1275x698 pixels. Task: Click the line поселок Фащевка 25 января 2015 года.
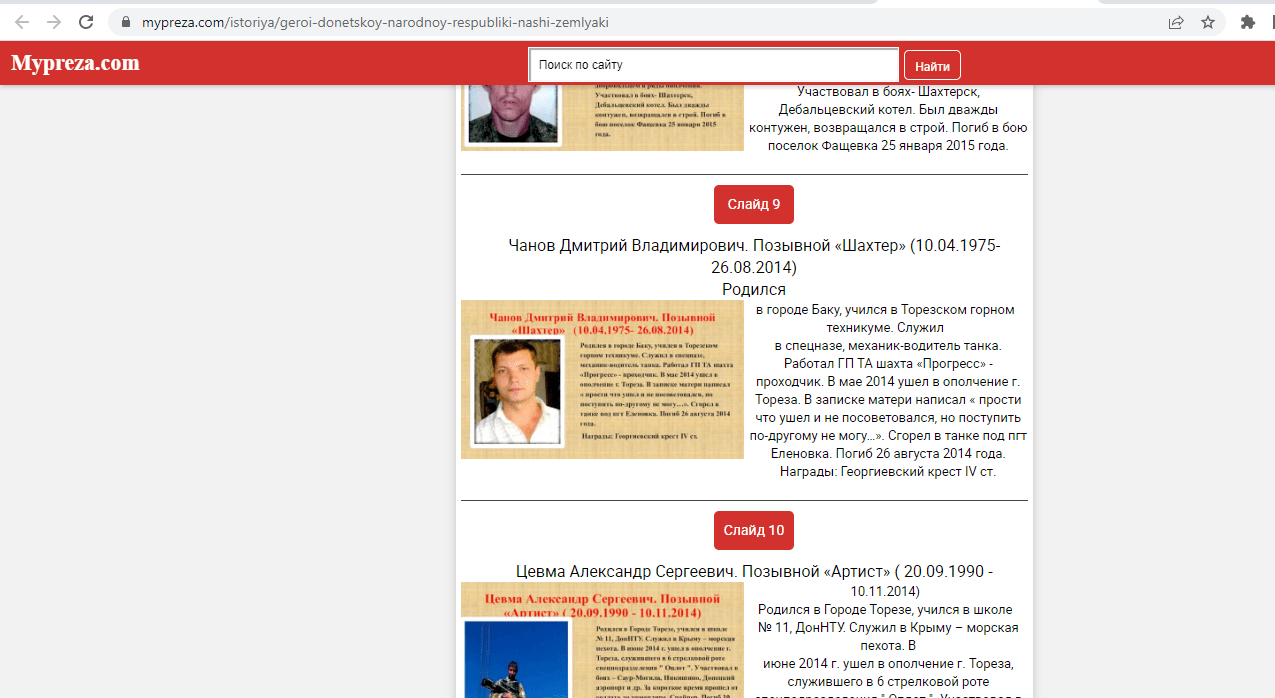[888, 145]
